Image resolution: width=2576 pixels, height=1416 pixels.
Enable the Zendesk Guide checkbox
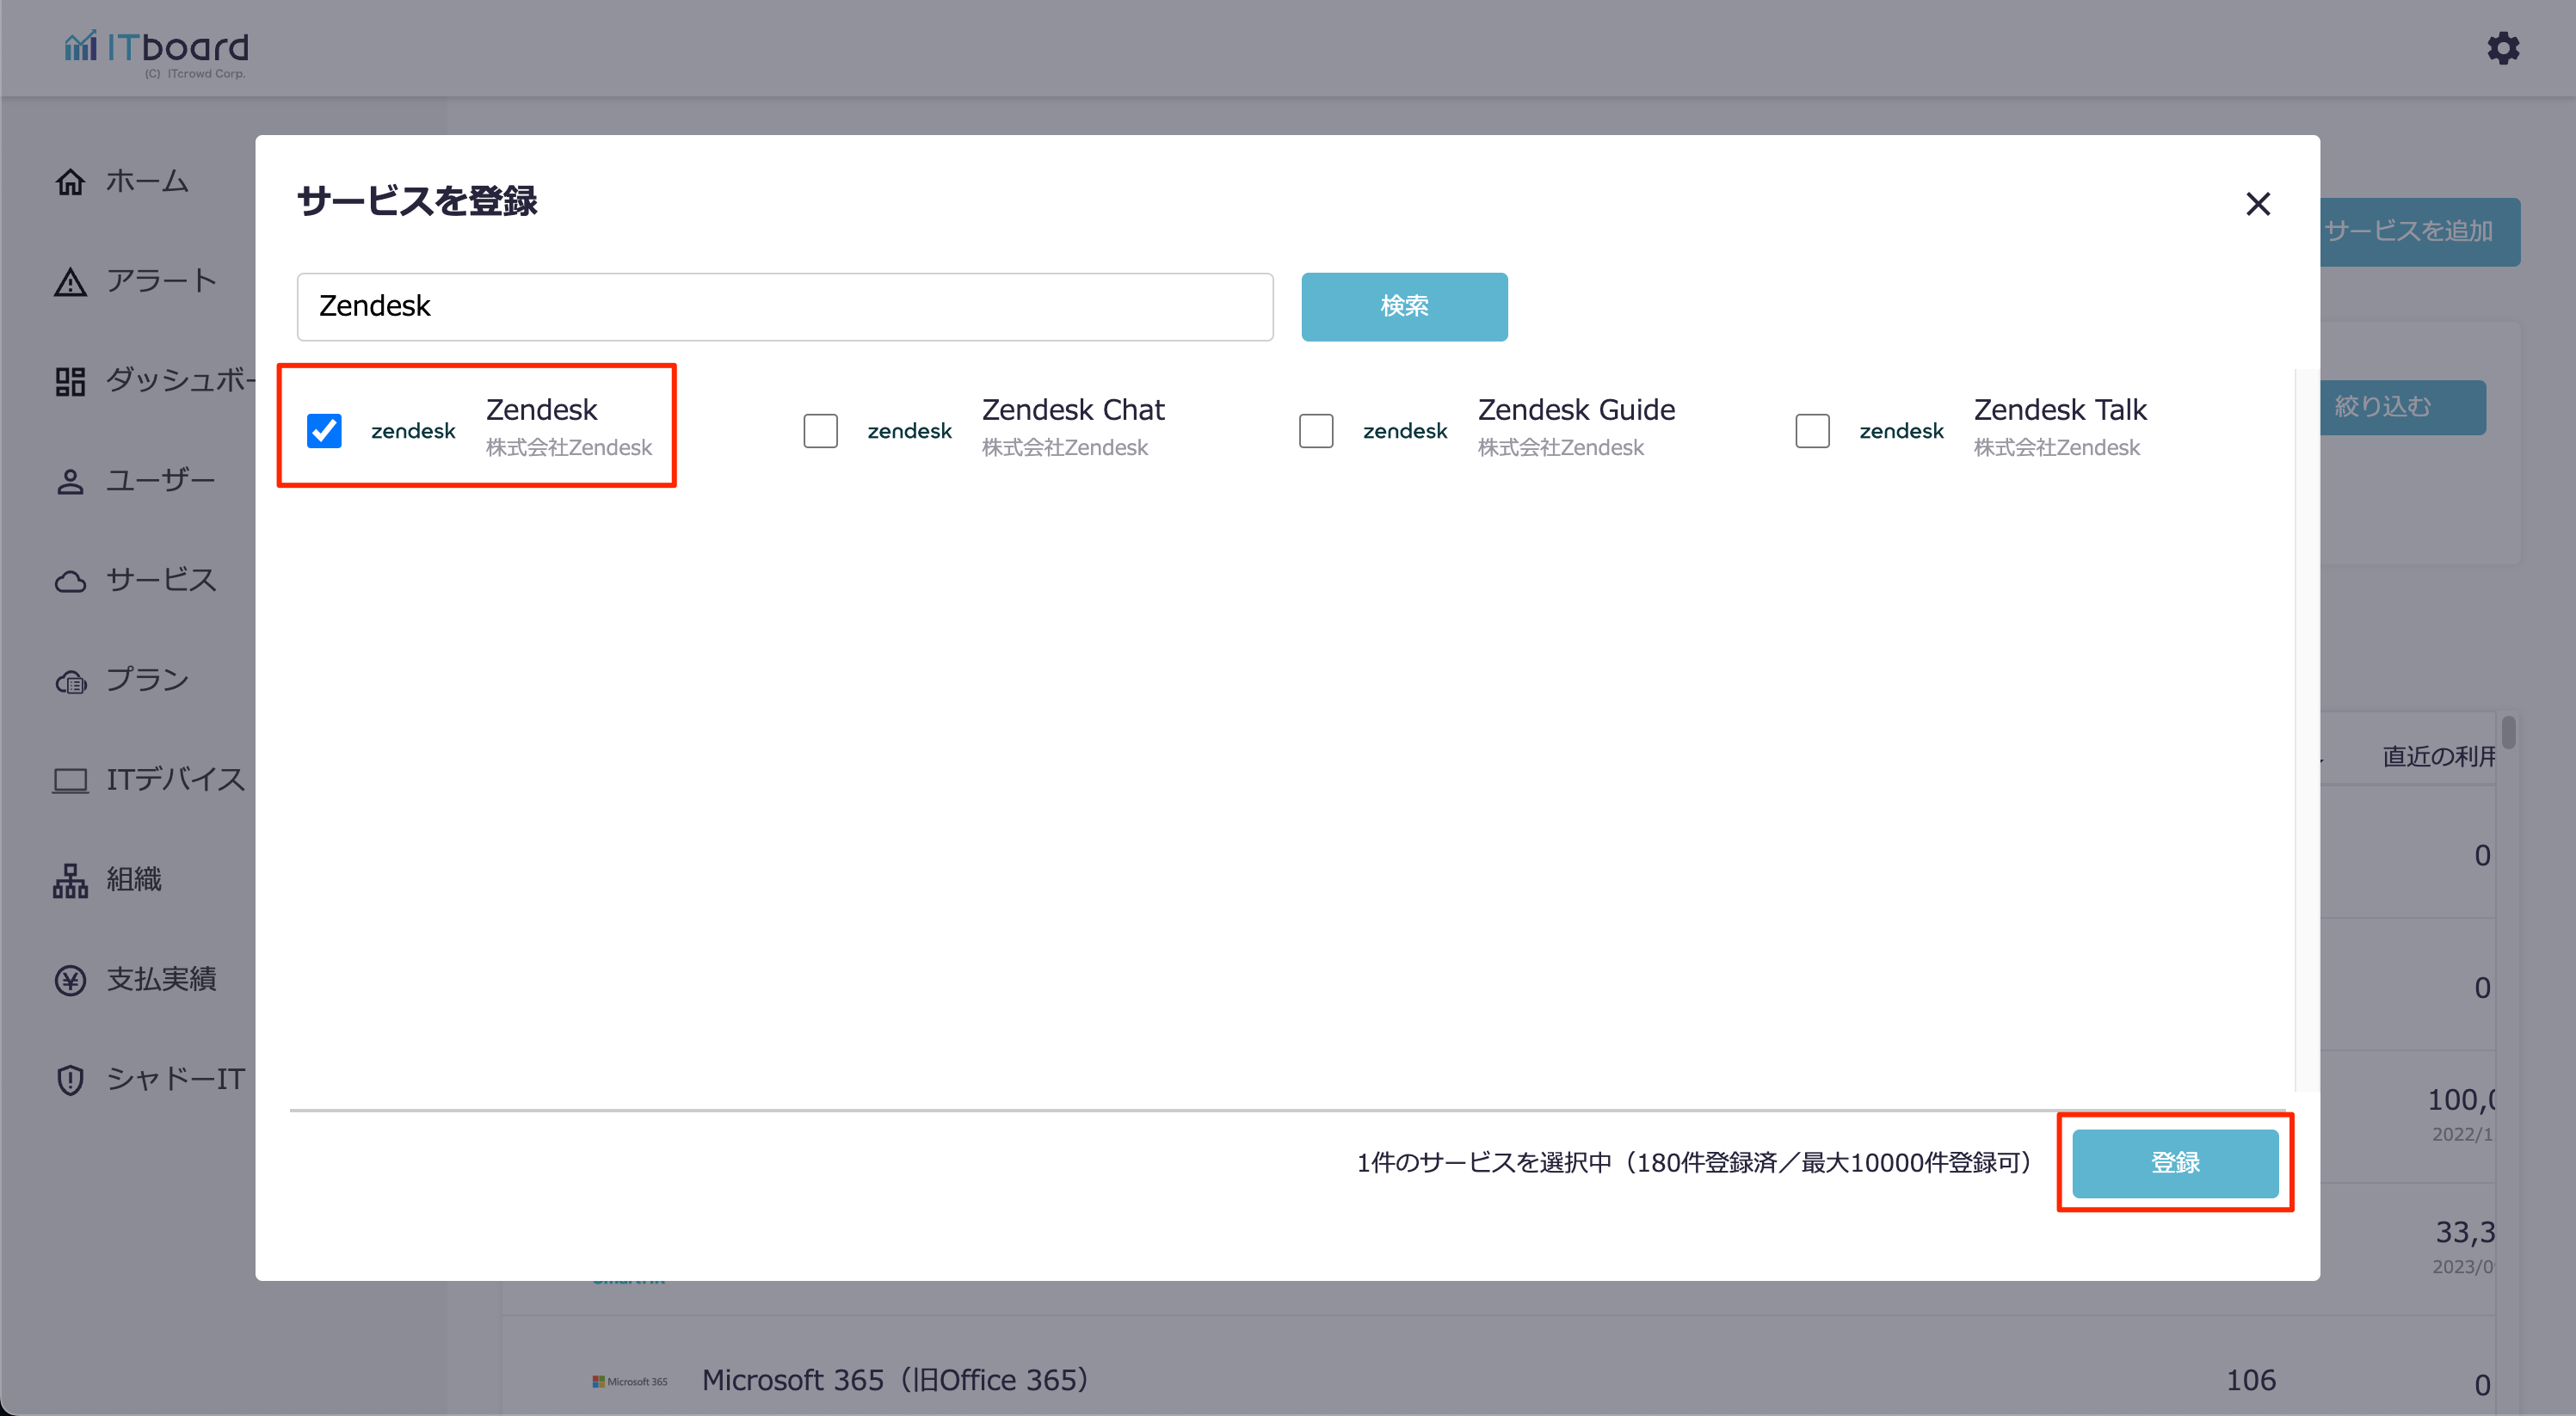(1316, 431)
